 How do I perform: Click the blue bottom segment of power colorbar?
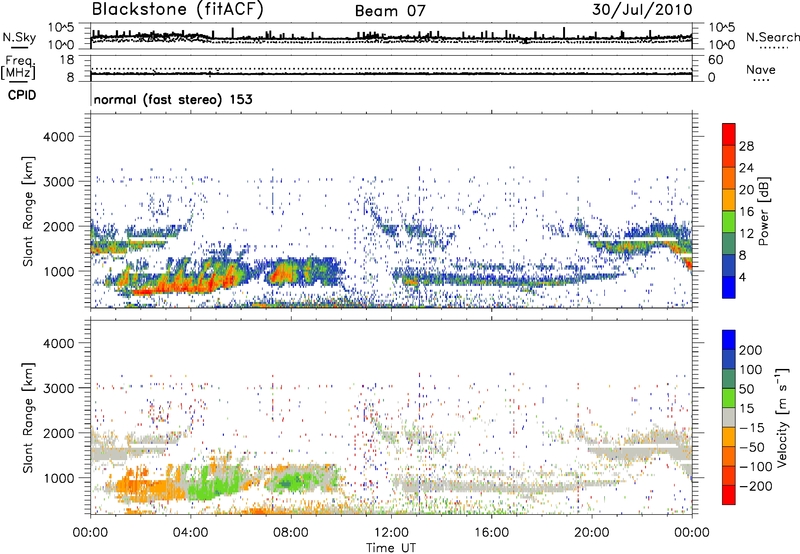(729, 287)
